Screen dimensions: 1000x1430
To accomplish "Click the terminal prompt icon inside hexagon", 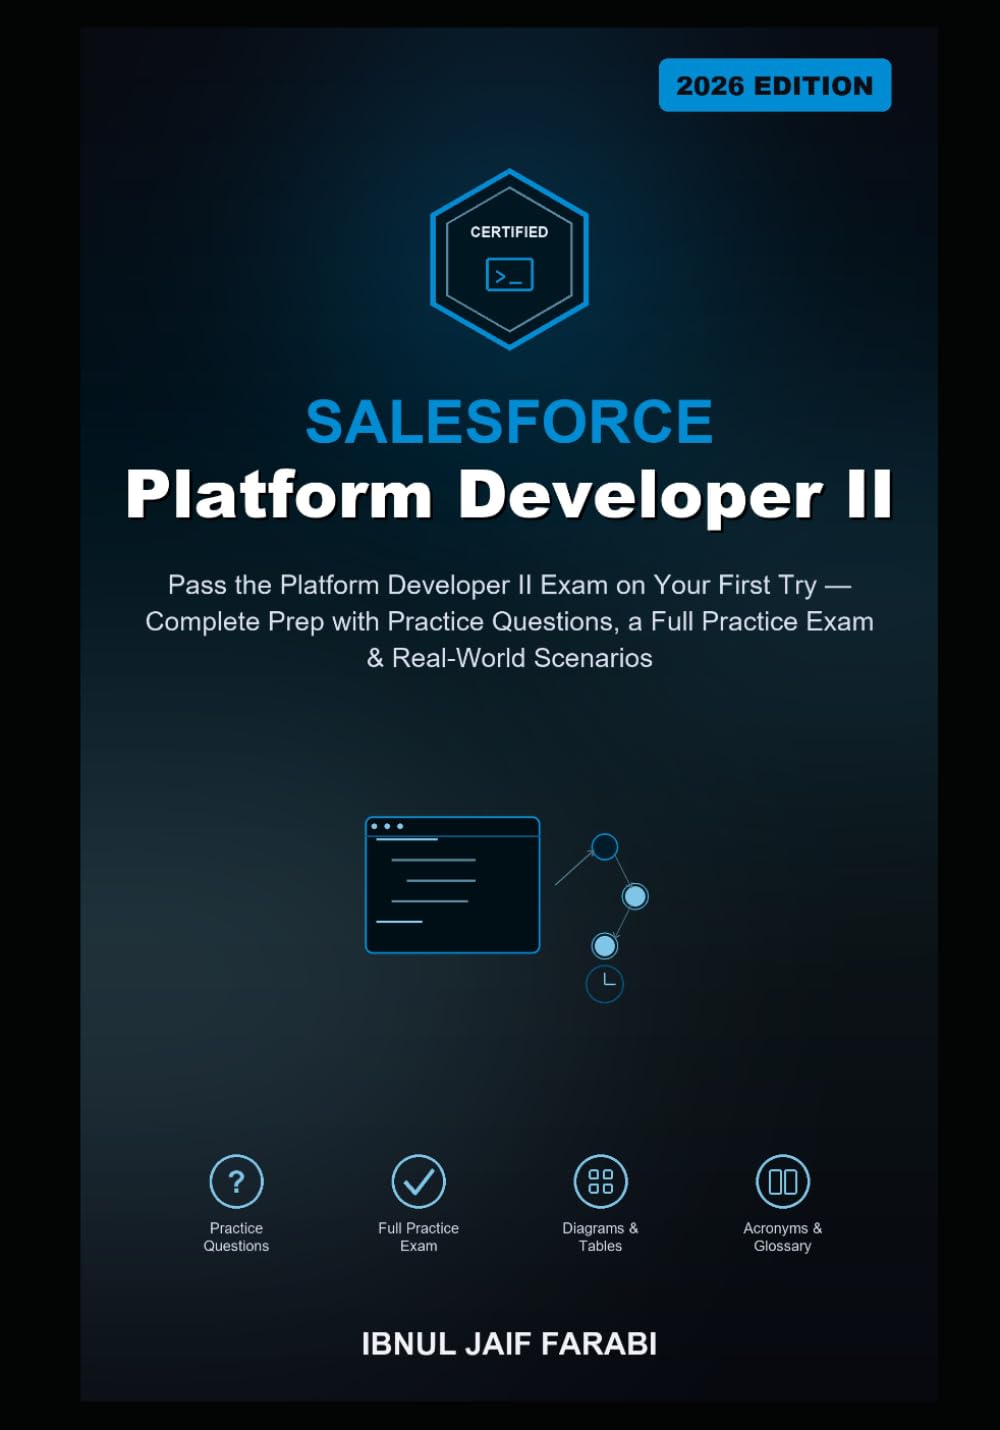I will point(509,275).
